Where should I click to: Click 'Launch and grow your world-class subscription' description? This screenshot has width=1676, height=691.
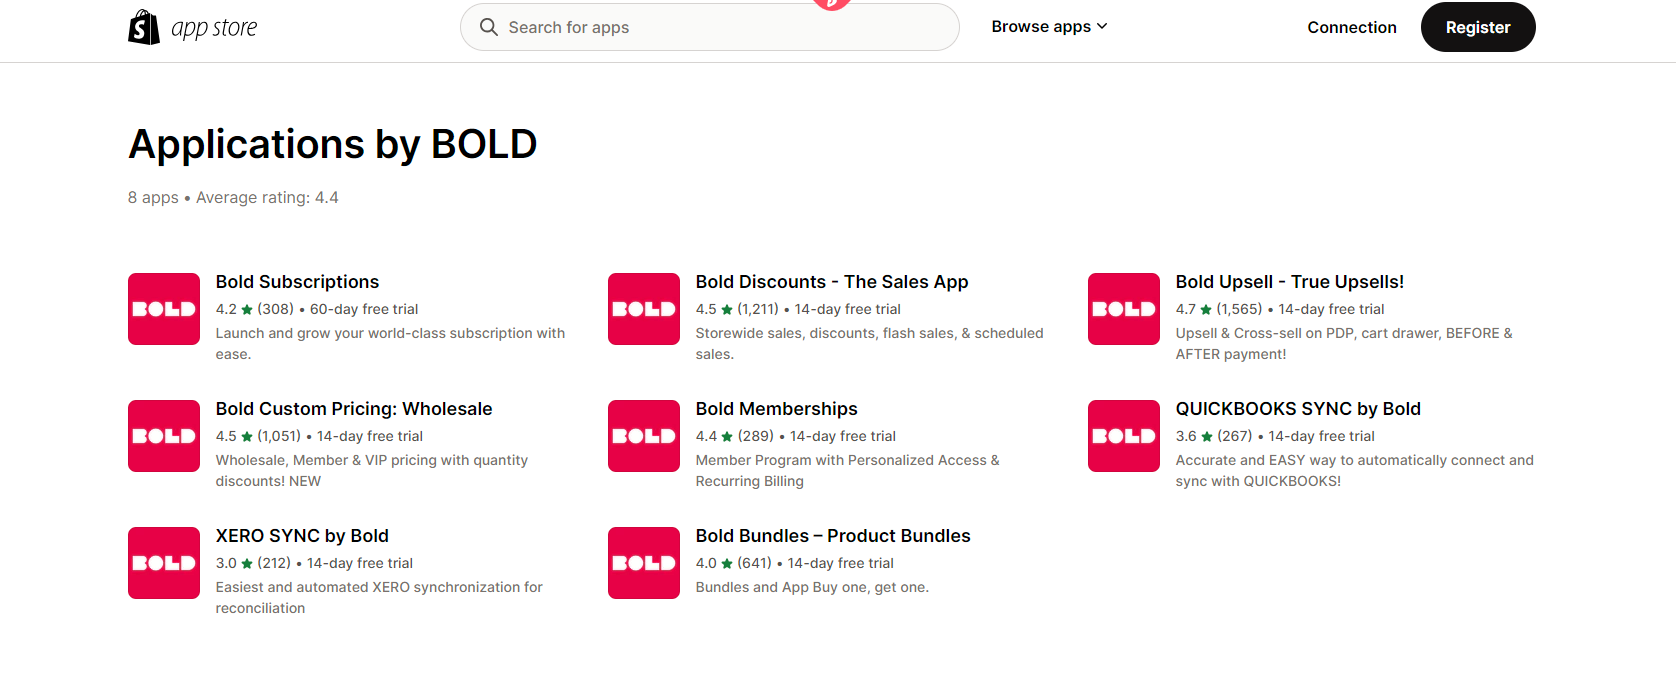coord(390,343)
